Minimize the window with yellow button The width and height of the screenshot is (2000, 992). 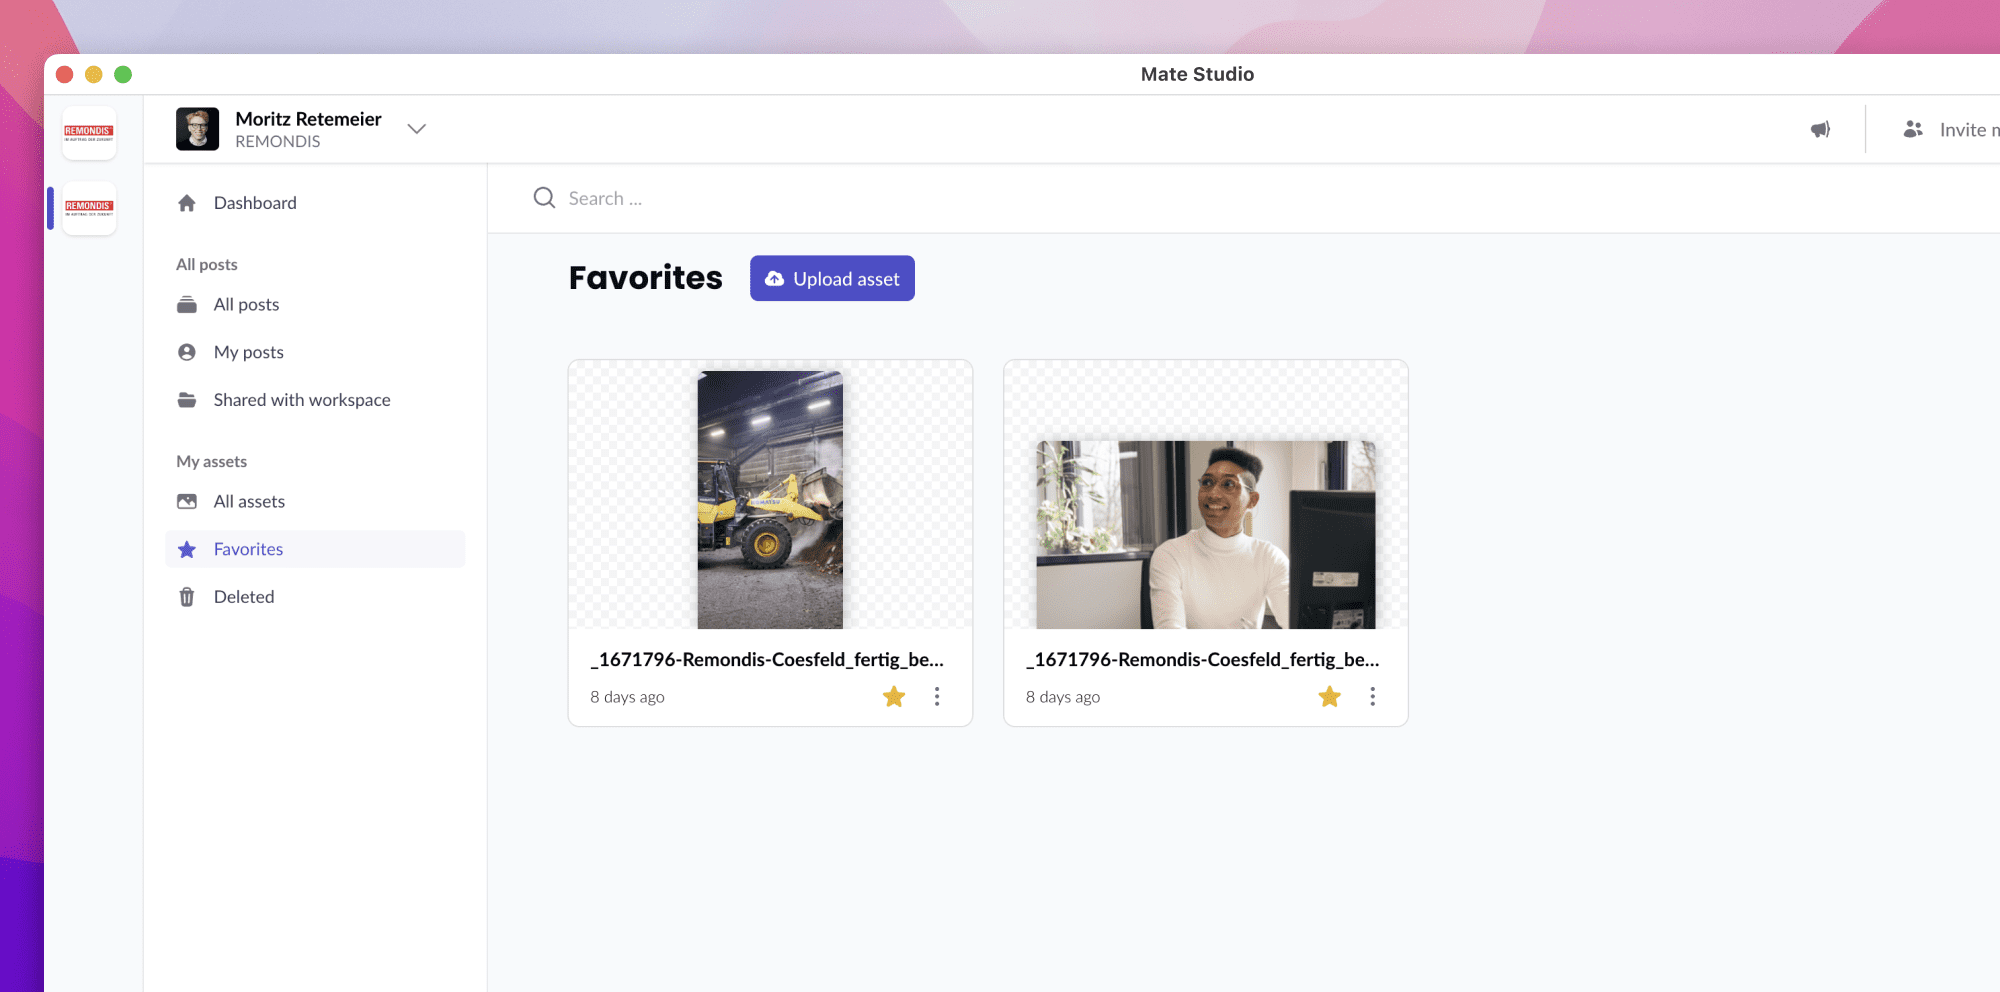(x=94, y=74)
